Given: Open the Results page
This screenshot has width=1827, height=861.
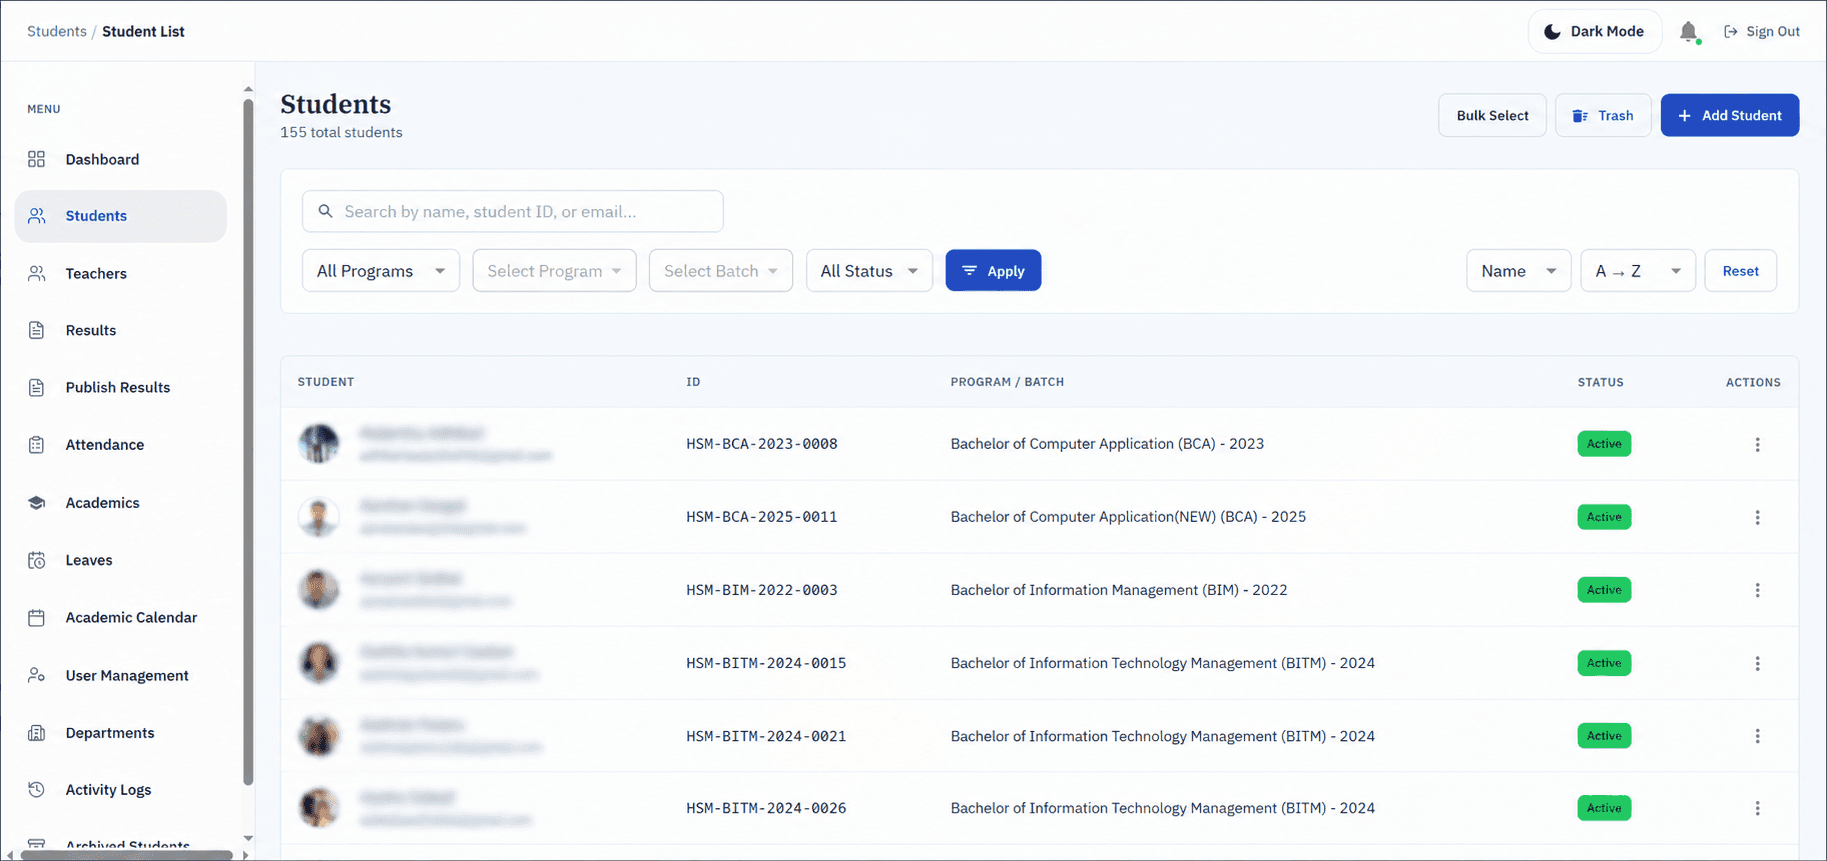Looking at the screenshot, I should point(121,330).
